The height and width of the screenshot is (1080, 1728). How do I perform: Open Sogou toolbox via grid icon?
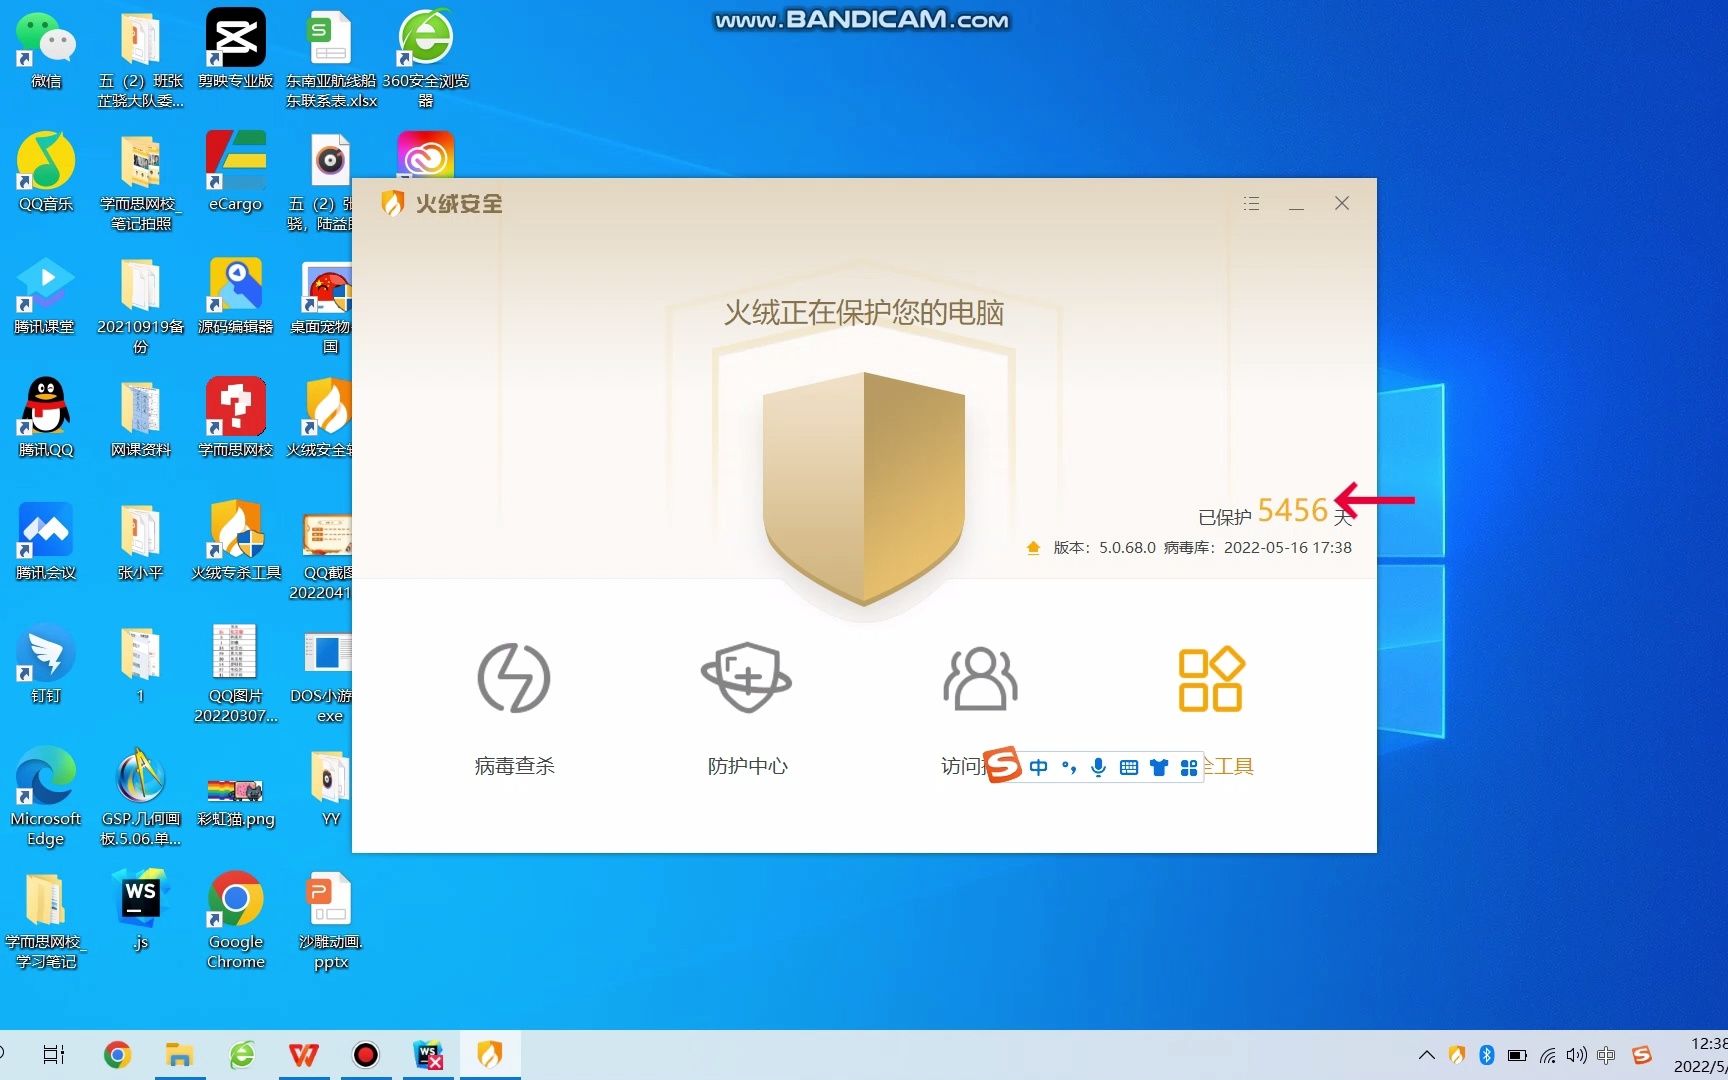pos(1189,767)
